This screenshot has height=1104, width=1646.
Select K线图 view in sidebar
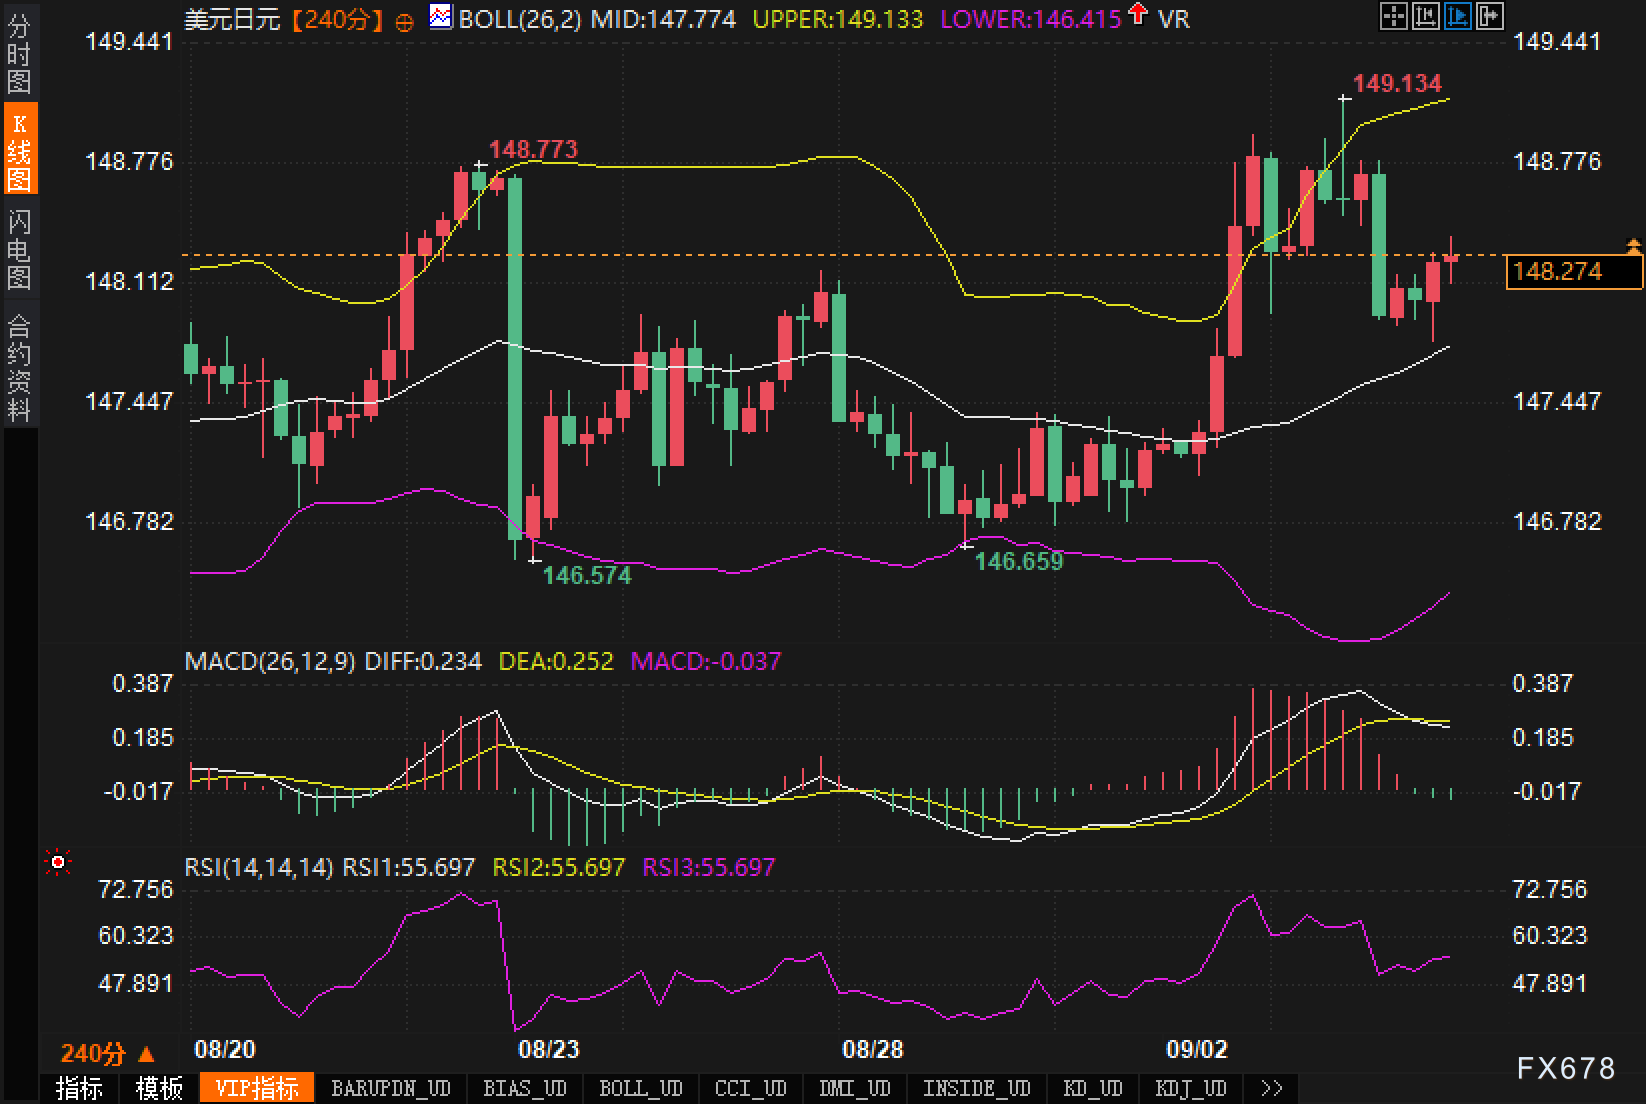pyautogui.click(x=19, y=150)
